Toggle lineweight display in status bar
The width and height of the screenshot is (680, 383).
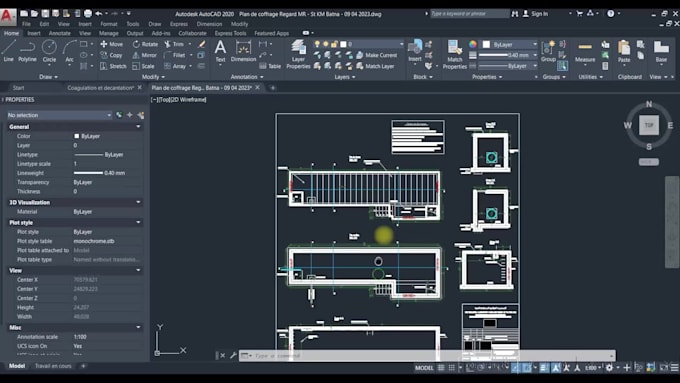coord(544,368)
